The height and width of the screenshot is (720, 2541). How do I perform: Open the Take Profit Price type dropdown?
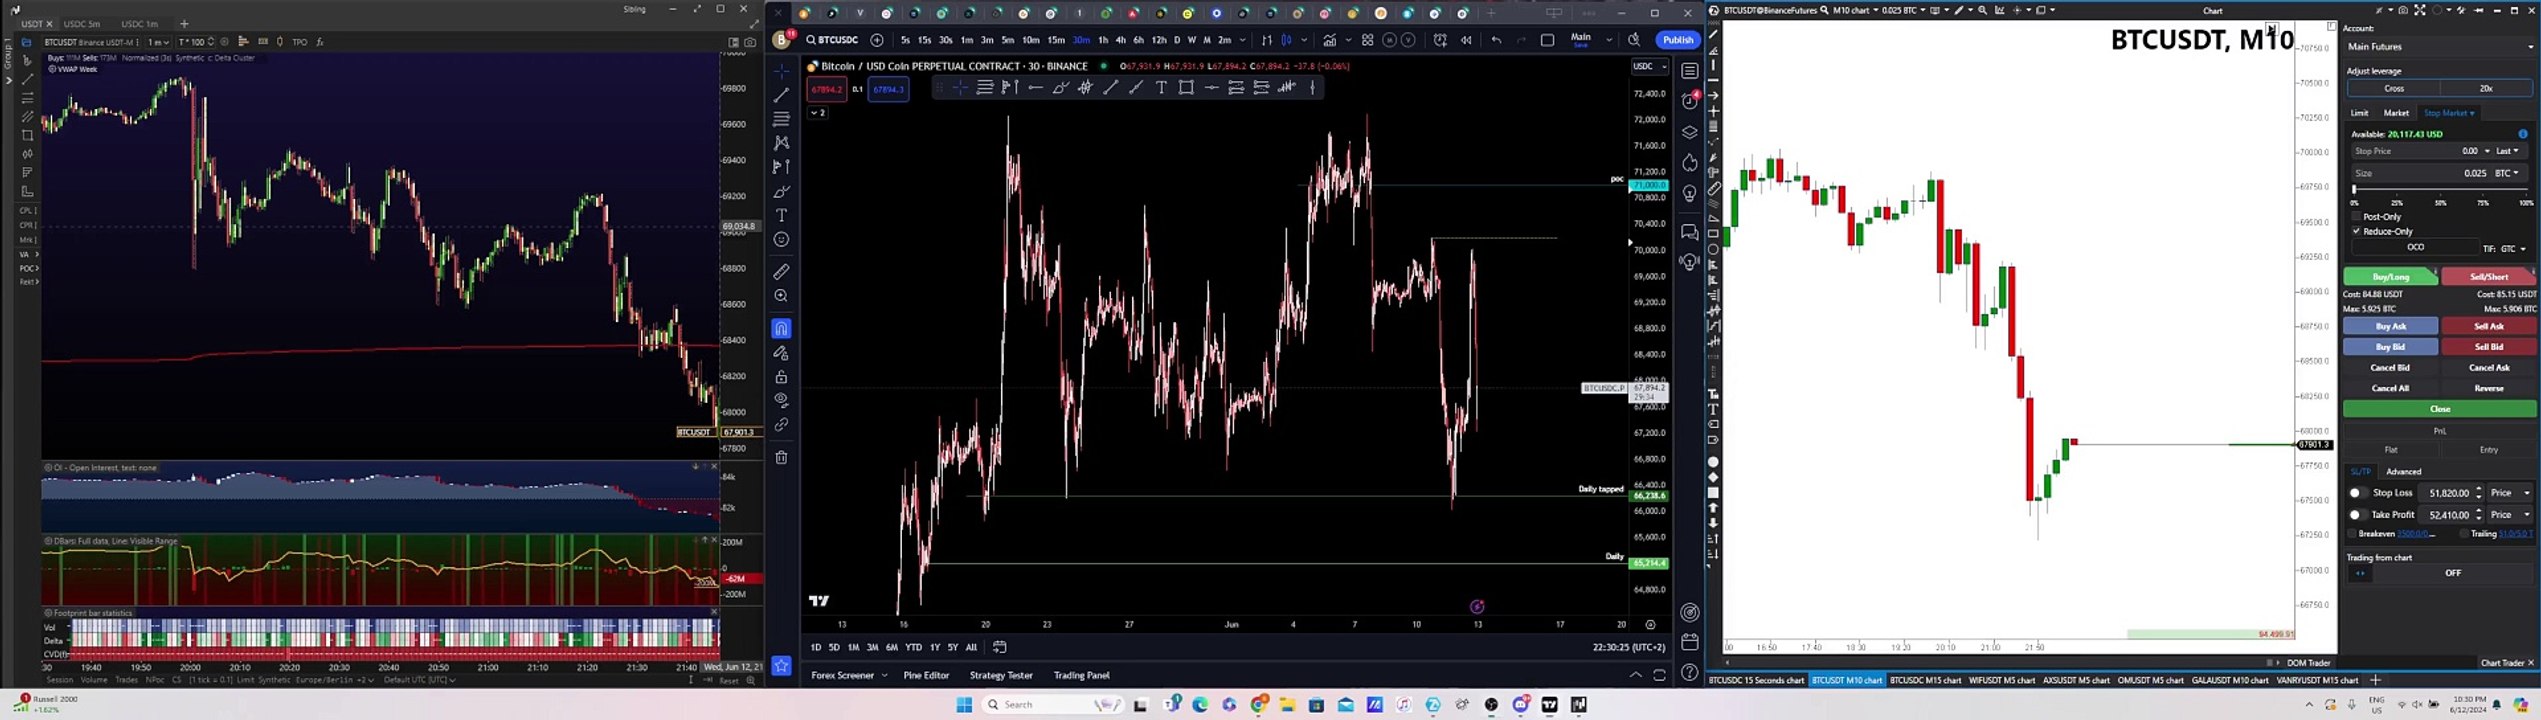coord(2508,515)
